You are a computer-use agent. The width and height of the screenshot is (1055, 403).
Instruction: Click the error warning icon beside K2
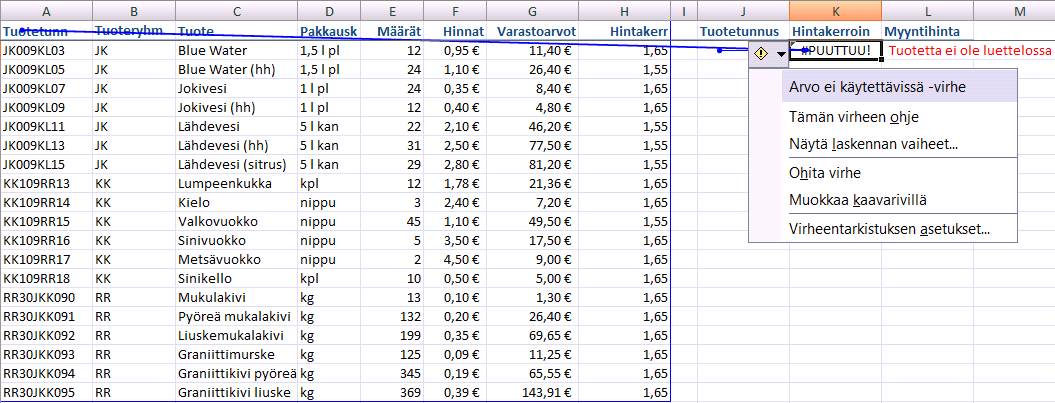(761, 54)
